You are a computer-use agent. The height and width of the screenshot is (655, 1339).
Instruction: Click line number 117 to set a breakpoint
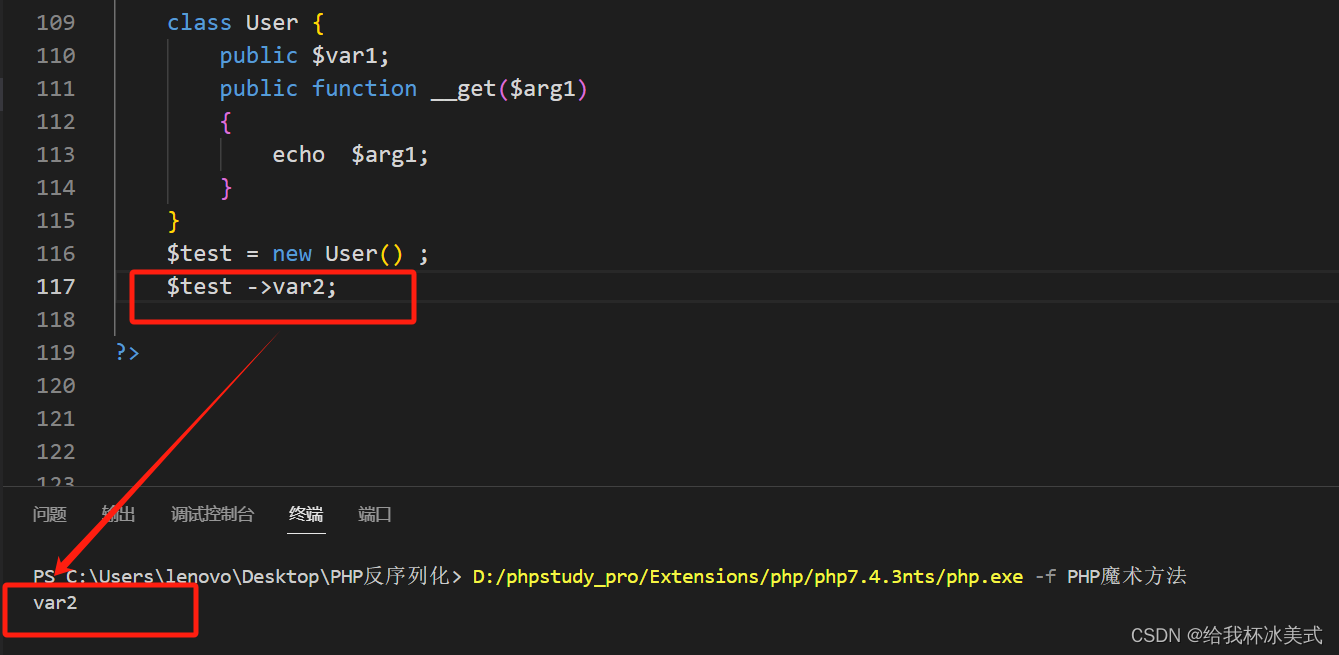56,286
